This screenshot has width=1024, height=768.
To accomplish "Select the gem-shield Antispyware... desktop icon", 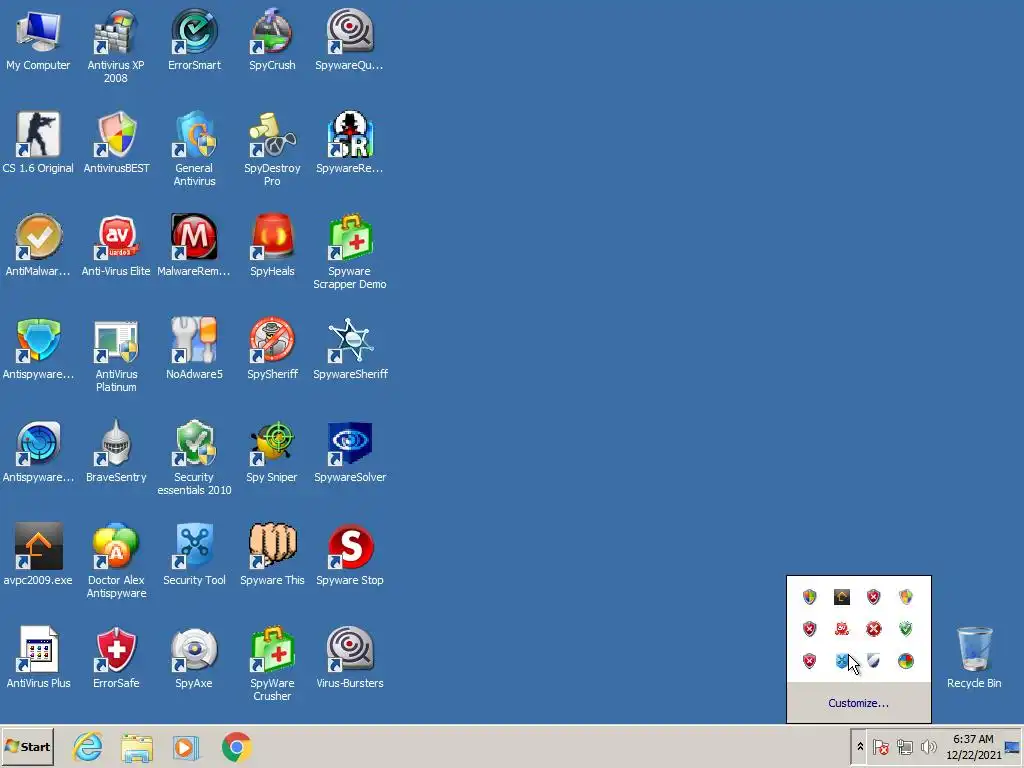I will pos(38,349).
